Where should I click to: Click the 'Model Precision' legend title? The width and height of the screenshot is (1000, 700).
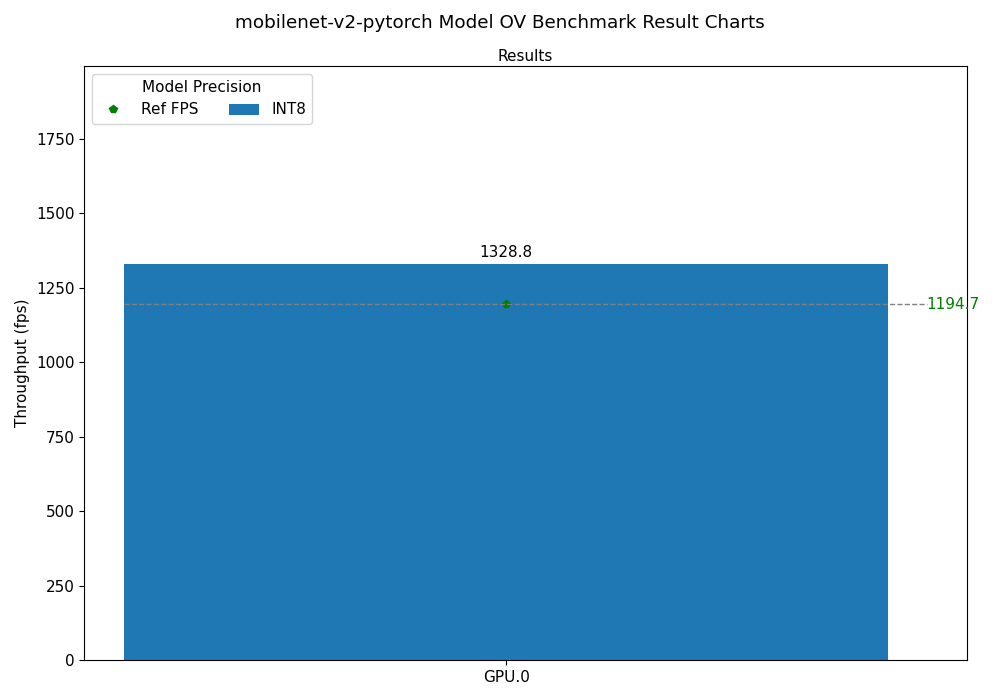(201, 87)
